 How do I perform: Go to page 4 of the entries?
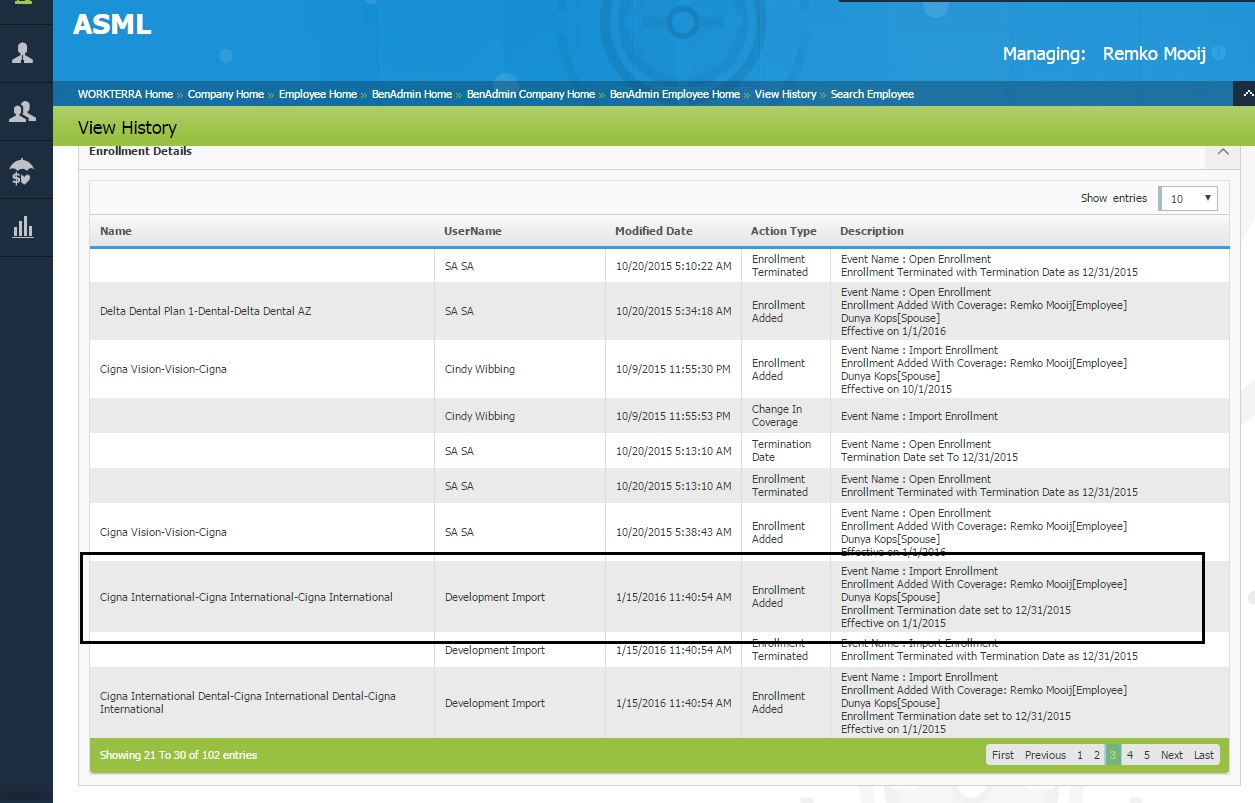(x=1130, y=755)
